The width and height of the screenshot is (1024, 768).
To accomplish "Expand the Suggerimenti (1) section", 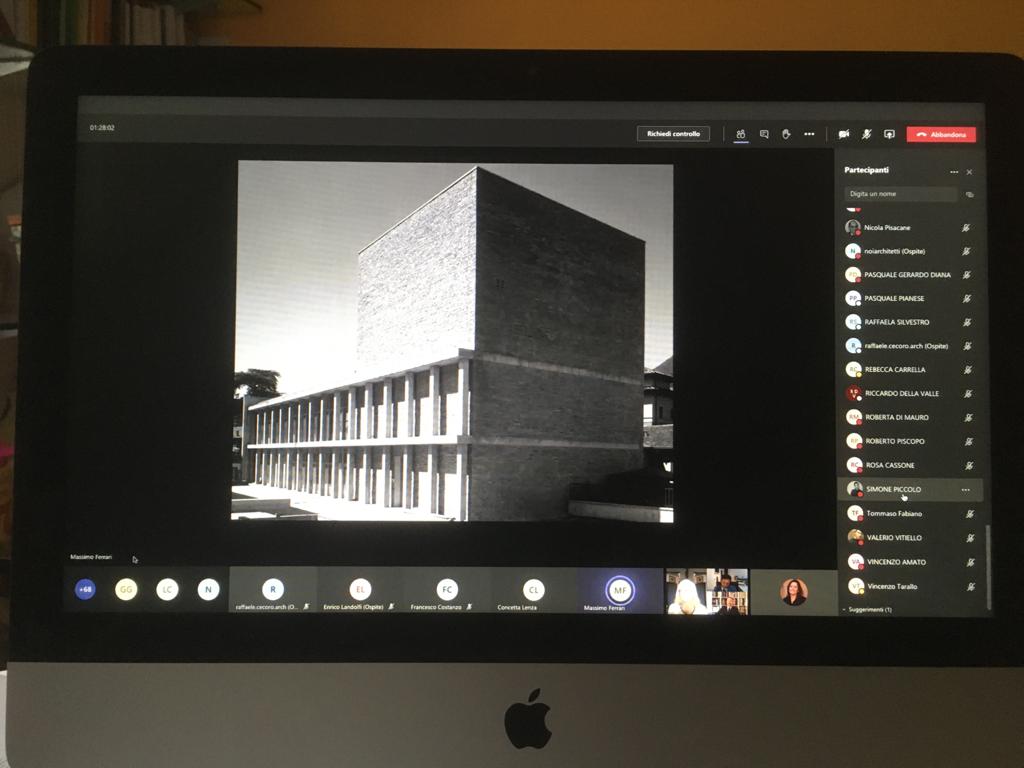I will click(869, 609).
